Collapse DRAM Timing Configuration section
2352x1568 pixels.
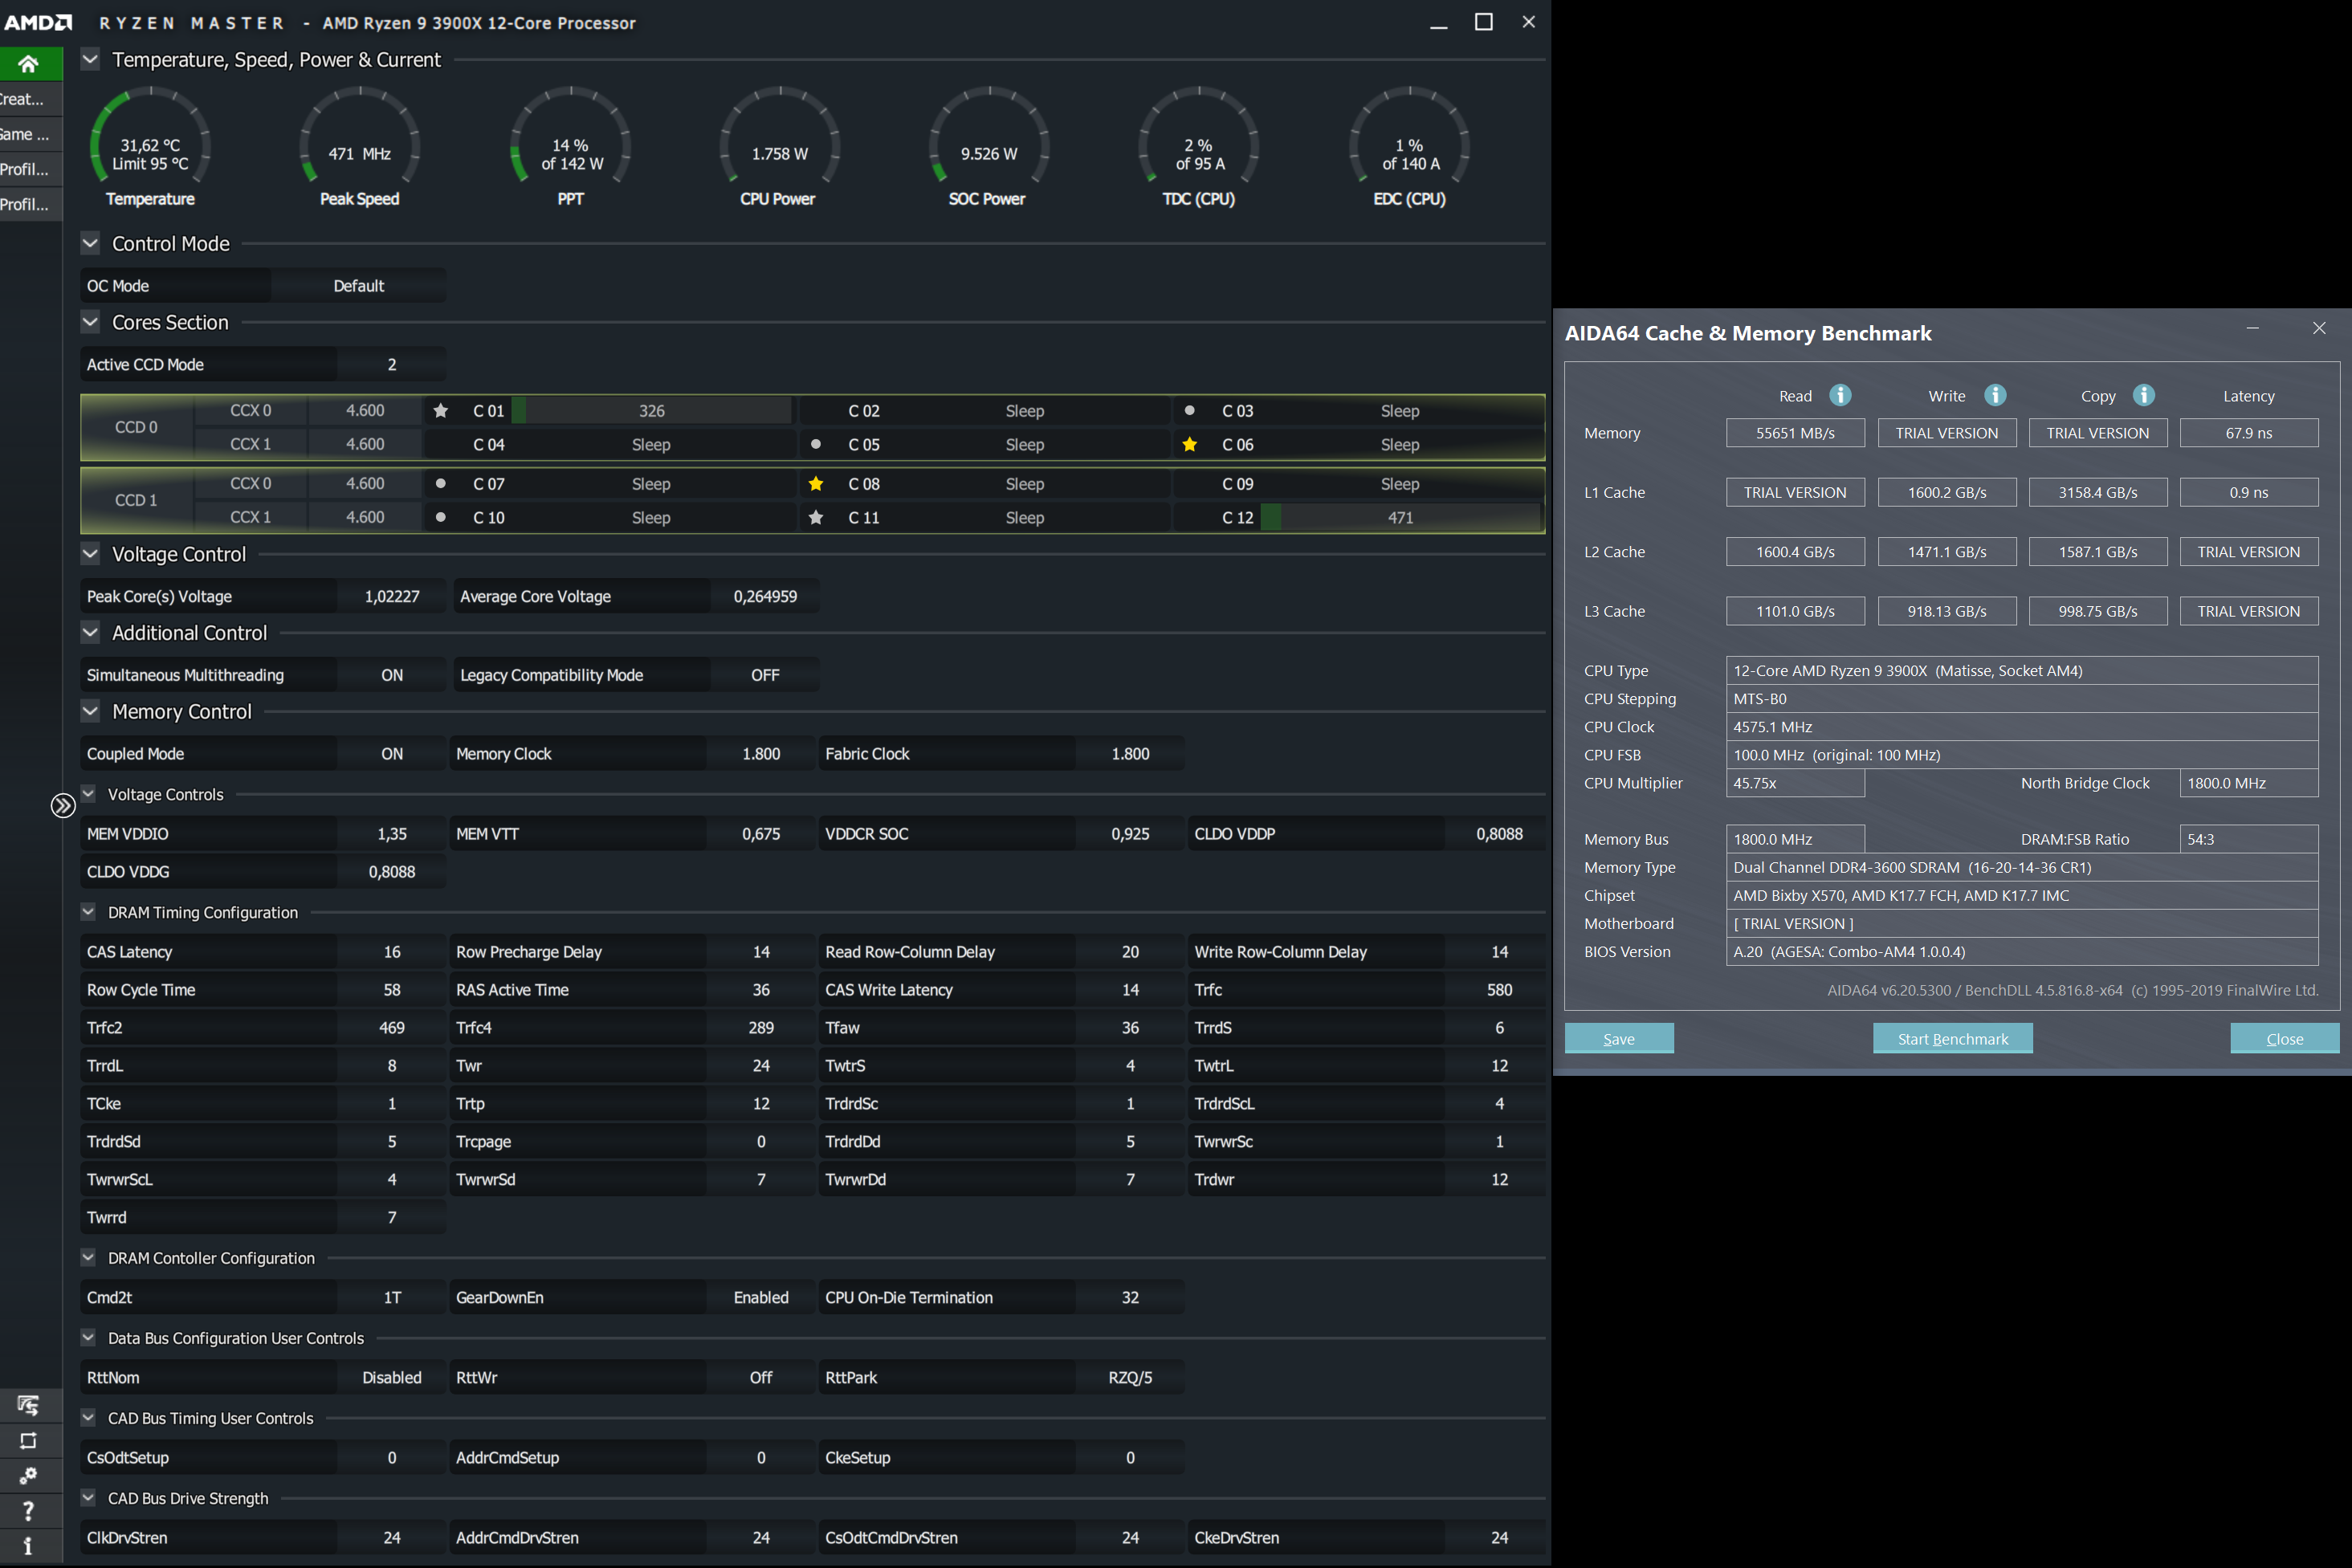[88, 912]
